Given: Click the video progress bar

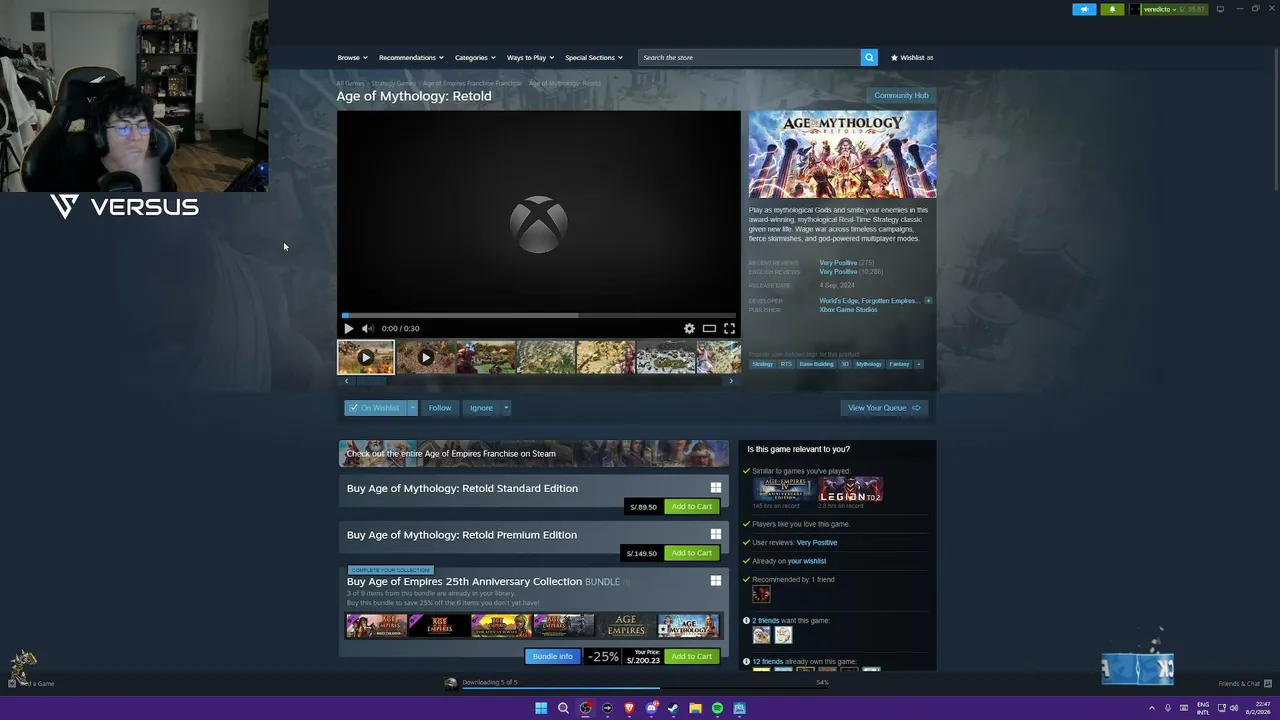Looking at the screenshot, I should [539, 315].
